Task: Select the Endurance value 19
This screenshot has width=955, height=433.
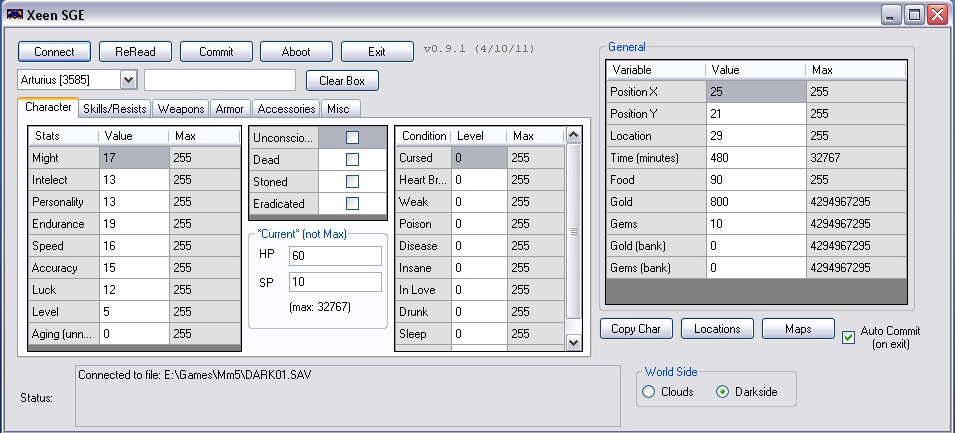Action: (x=134, y=224)
